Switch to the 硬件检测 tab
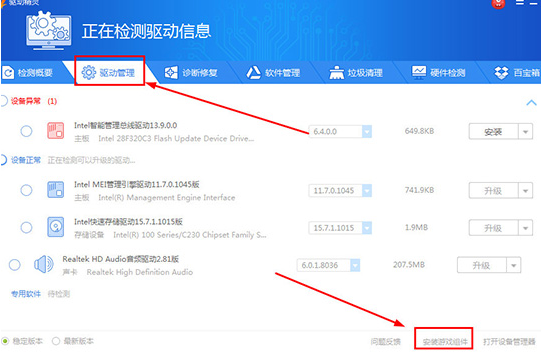 point(439,73)
